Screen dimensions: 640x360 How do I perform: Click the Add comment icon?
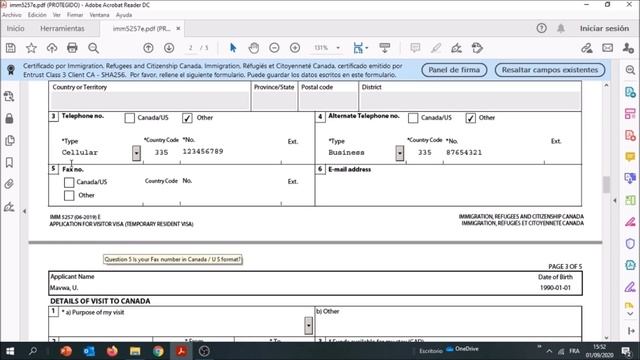tap(416, 48)
